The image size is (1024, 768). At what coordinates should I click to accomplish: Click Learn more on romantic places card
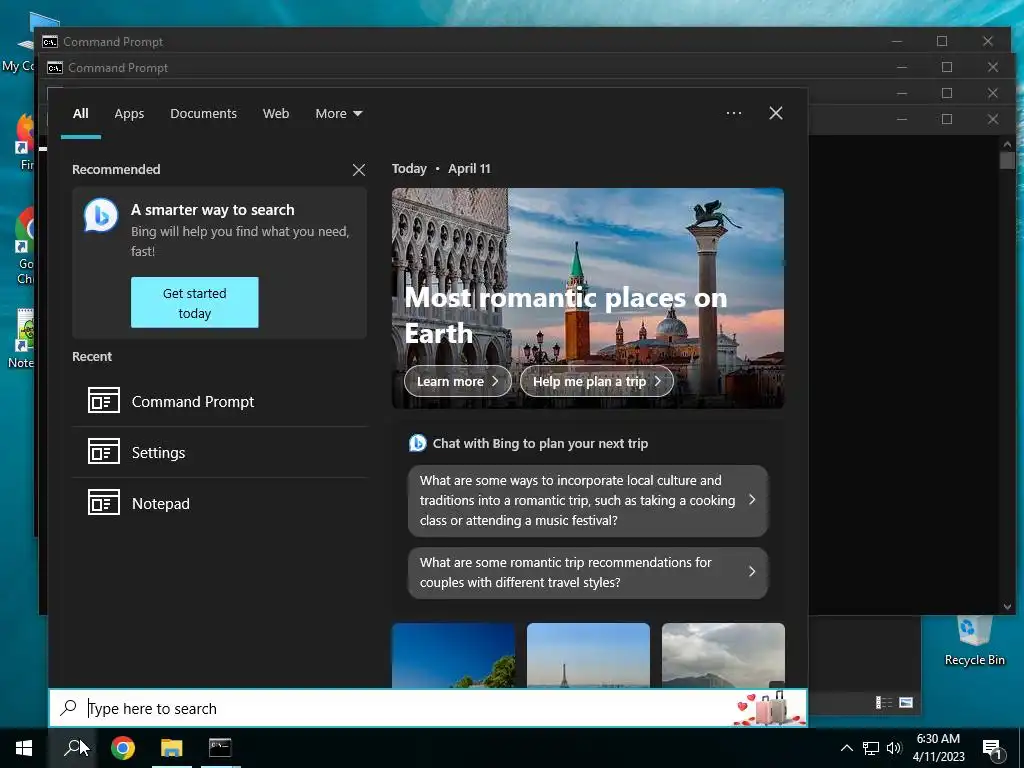click(457, 381)
